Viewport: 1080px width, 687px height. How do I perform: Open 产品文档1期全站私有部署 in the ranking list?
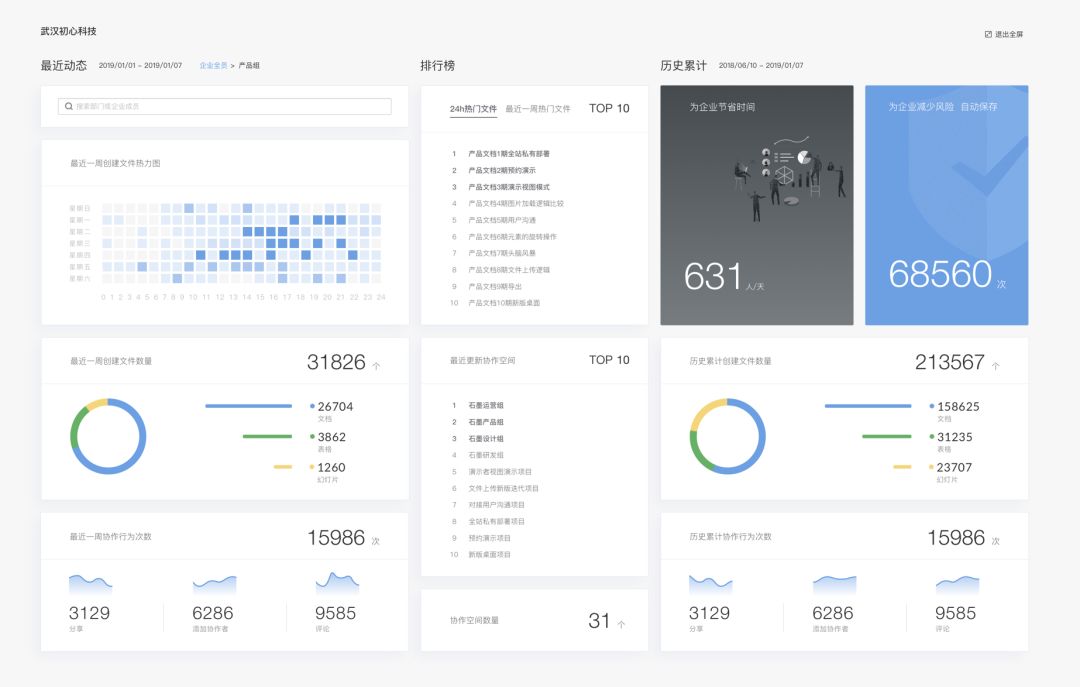tap(509, 154)
